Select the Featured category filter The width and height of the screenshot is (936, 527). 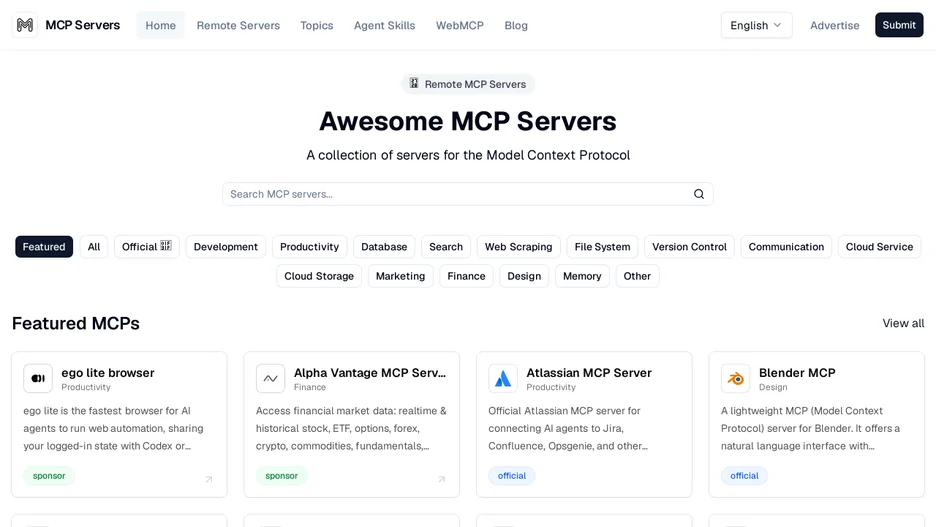pos(44,246)
